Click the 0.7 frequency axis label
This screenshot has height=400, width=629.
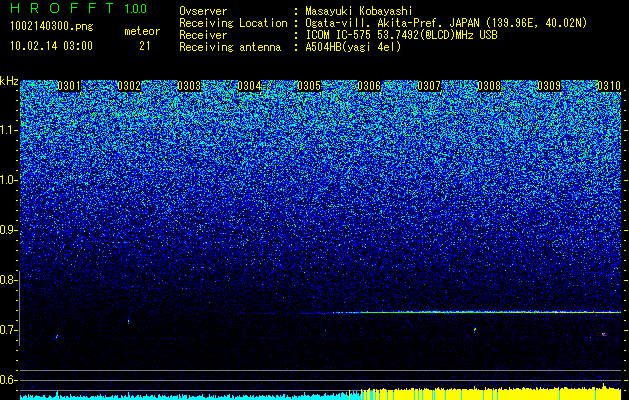click(8, 330)
